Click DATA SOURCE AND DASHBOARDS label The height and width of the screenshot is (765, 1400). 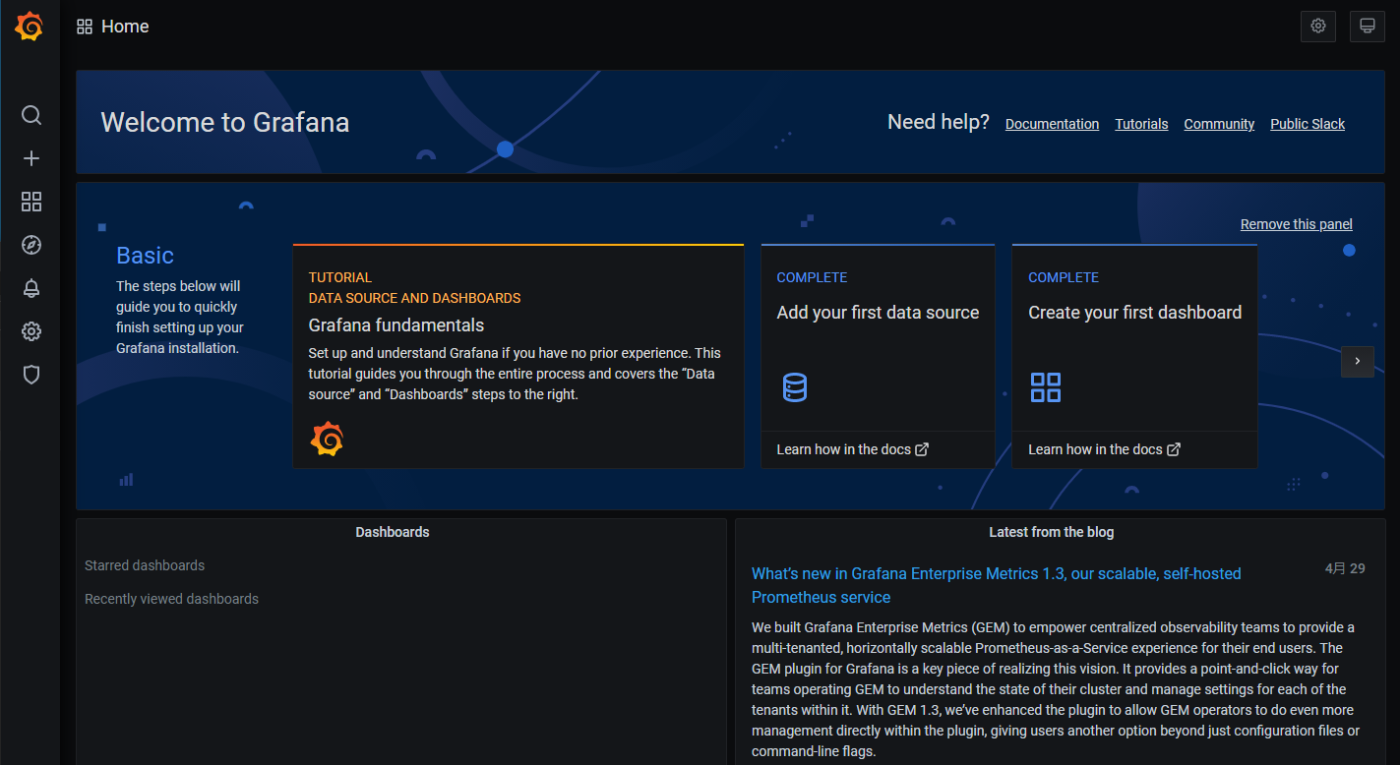coord(414,298)
